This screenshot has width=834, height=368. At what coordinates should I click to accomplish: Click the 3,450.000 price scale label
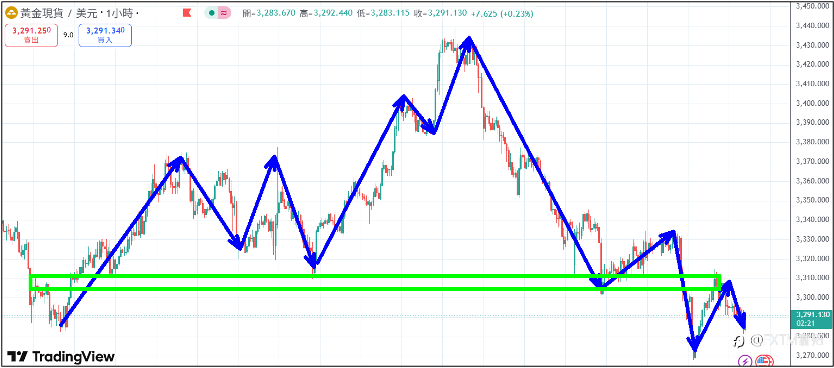click(812, 6)
